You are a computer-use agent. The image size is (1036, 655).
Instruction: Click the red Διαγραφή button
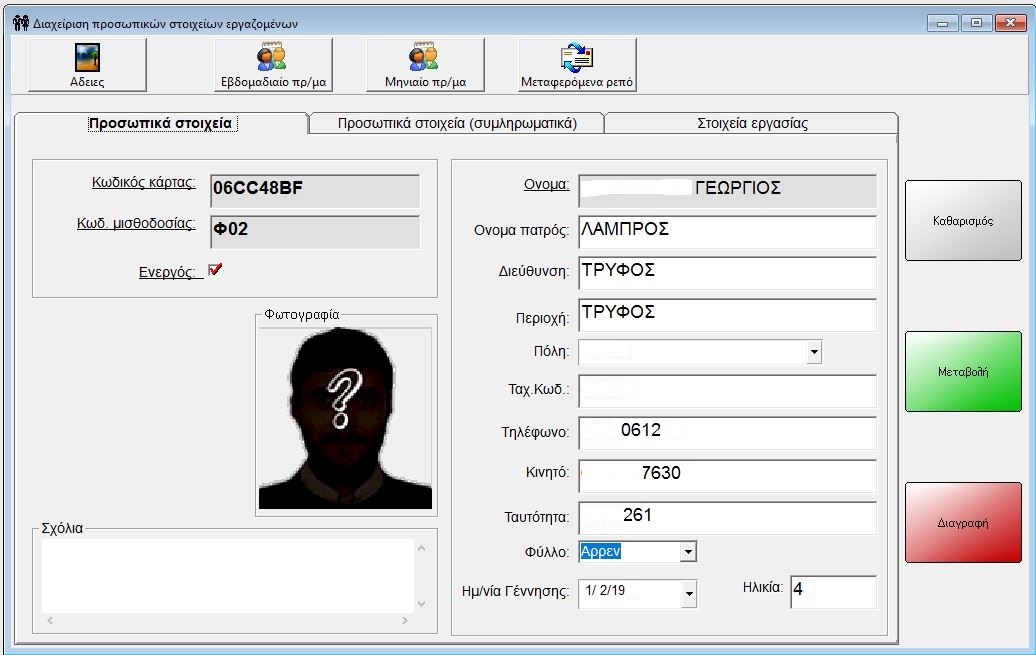963,522
